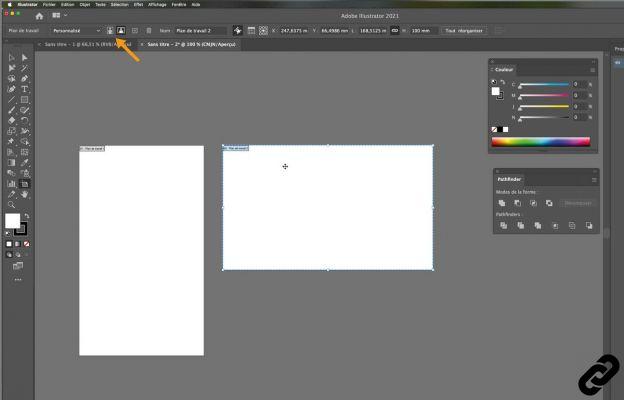Click the black swatch in Couleur panel
624x400 pixels.
coord(500,129)
